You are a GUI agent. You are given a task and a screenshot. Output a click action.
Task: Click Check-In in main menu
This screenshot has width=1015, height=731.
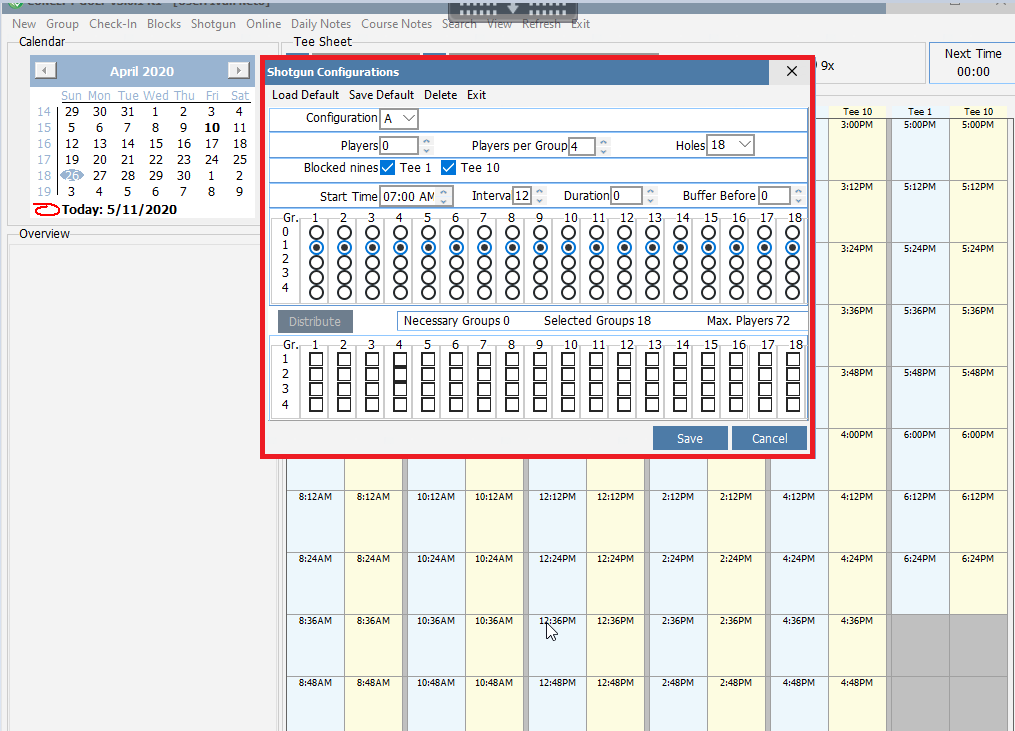click(113, 24)
